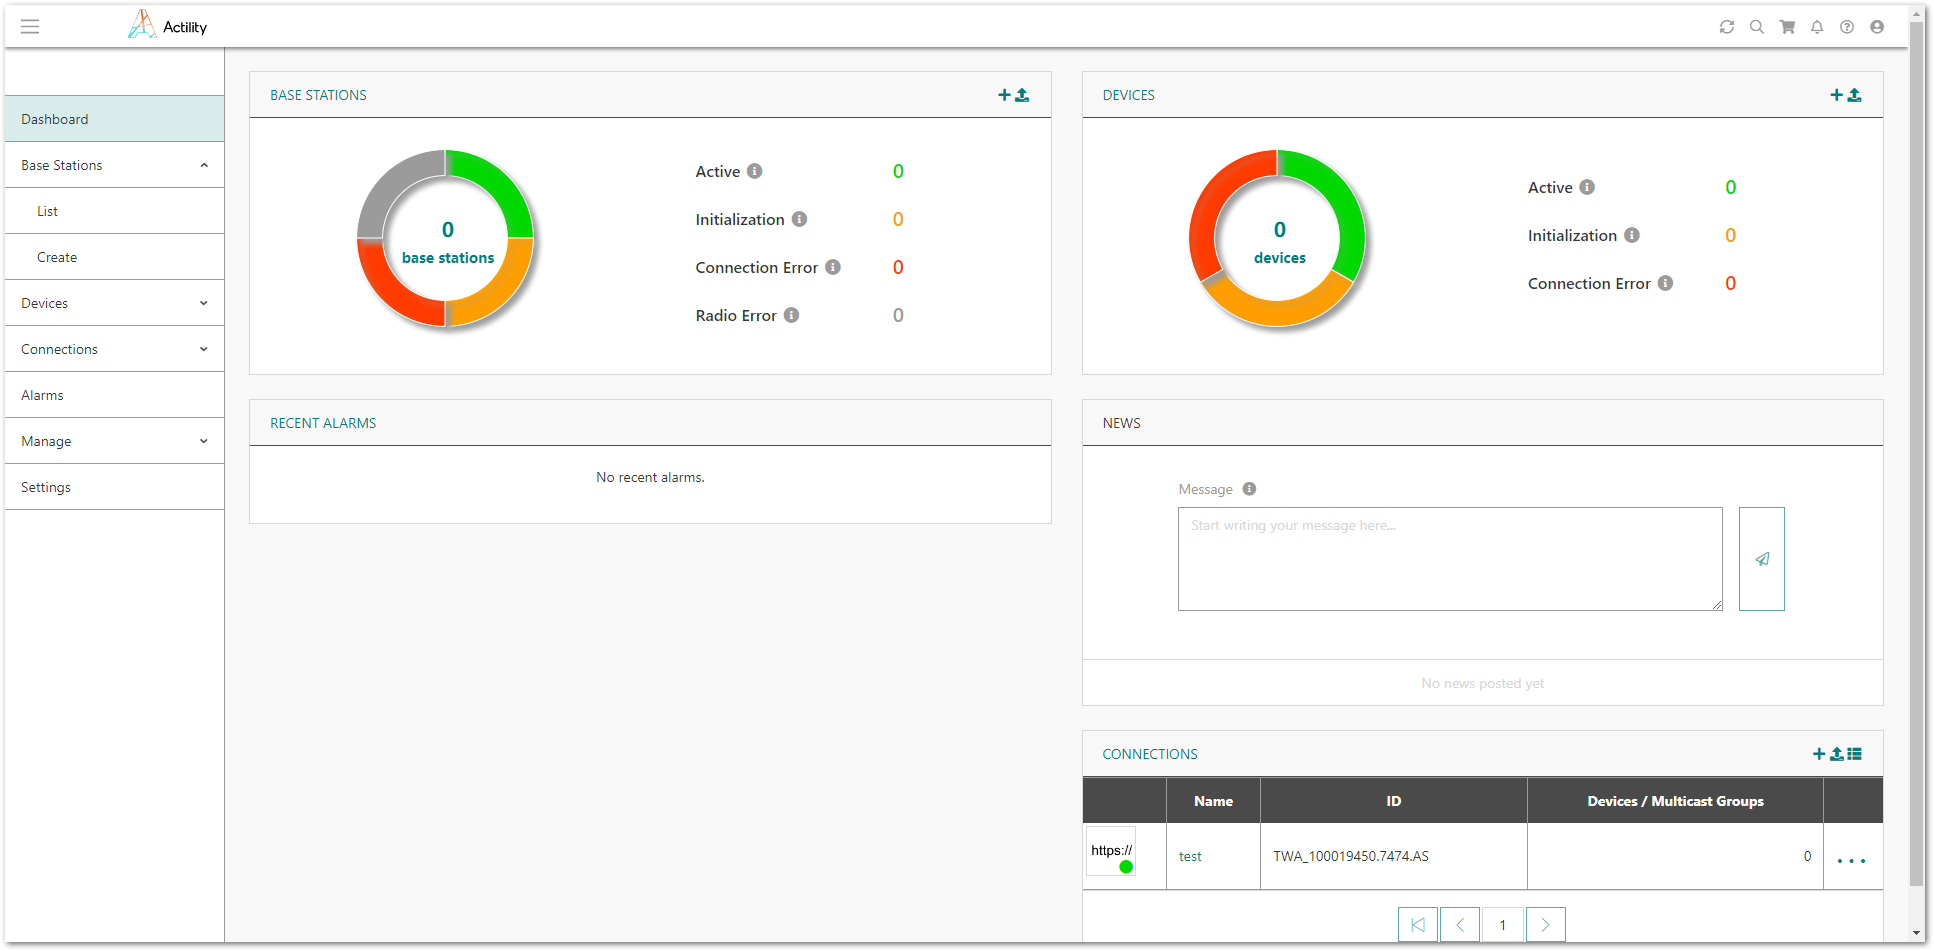Open the shopping cart icon
Viewport: 1934px width, 951px height.
click(1786, 27)
